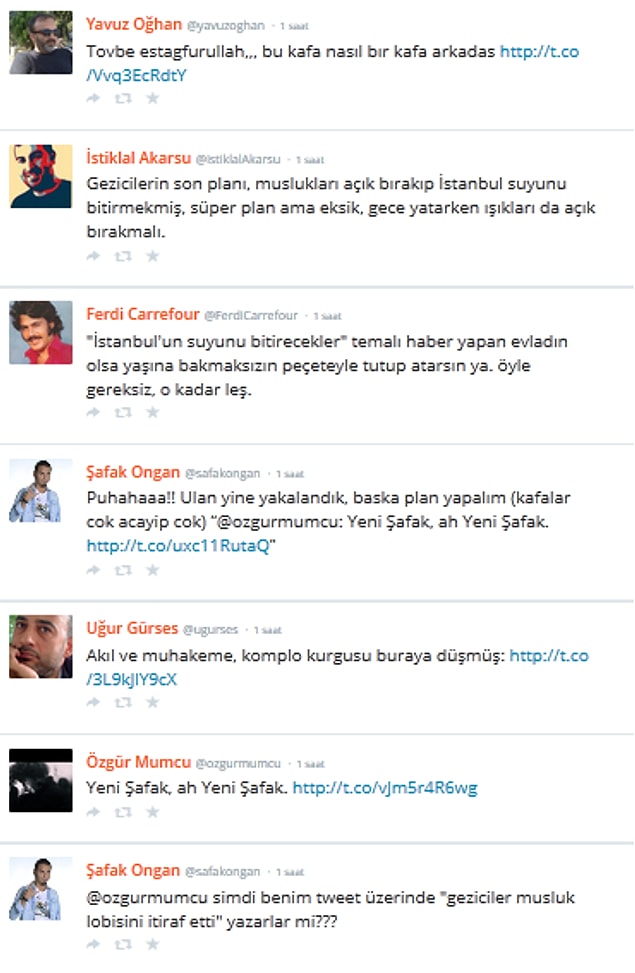635x973 pixels.
Task: Reply to Şafak Ongan's last tweet
Action: 93,944
